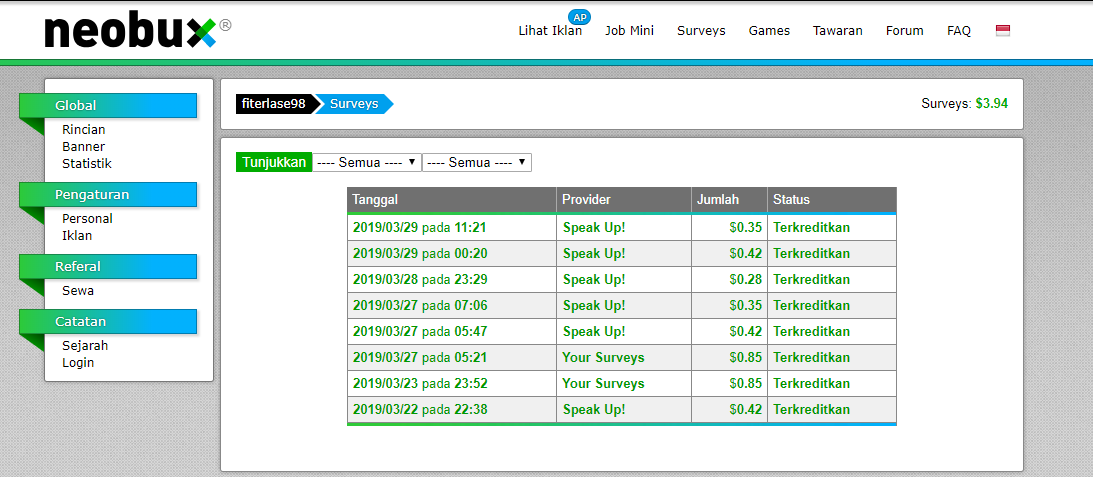Click the Jumlah column header
1093x477 pixels.
729,199
